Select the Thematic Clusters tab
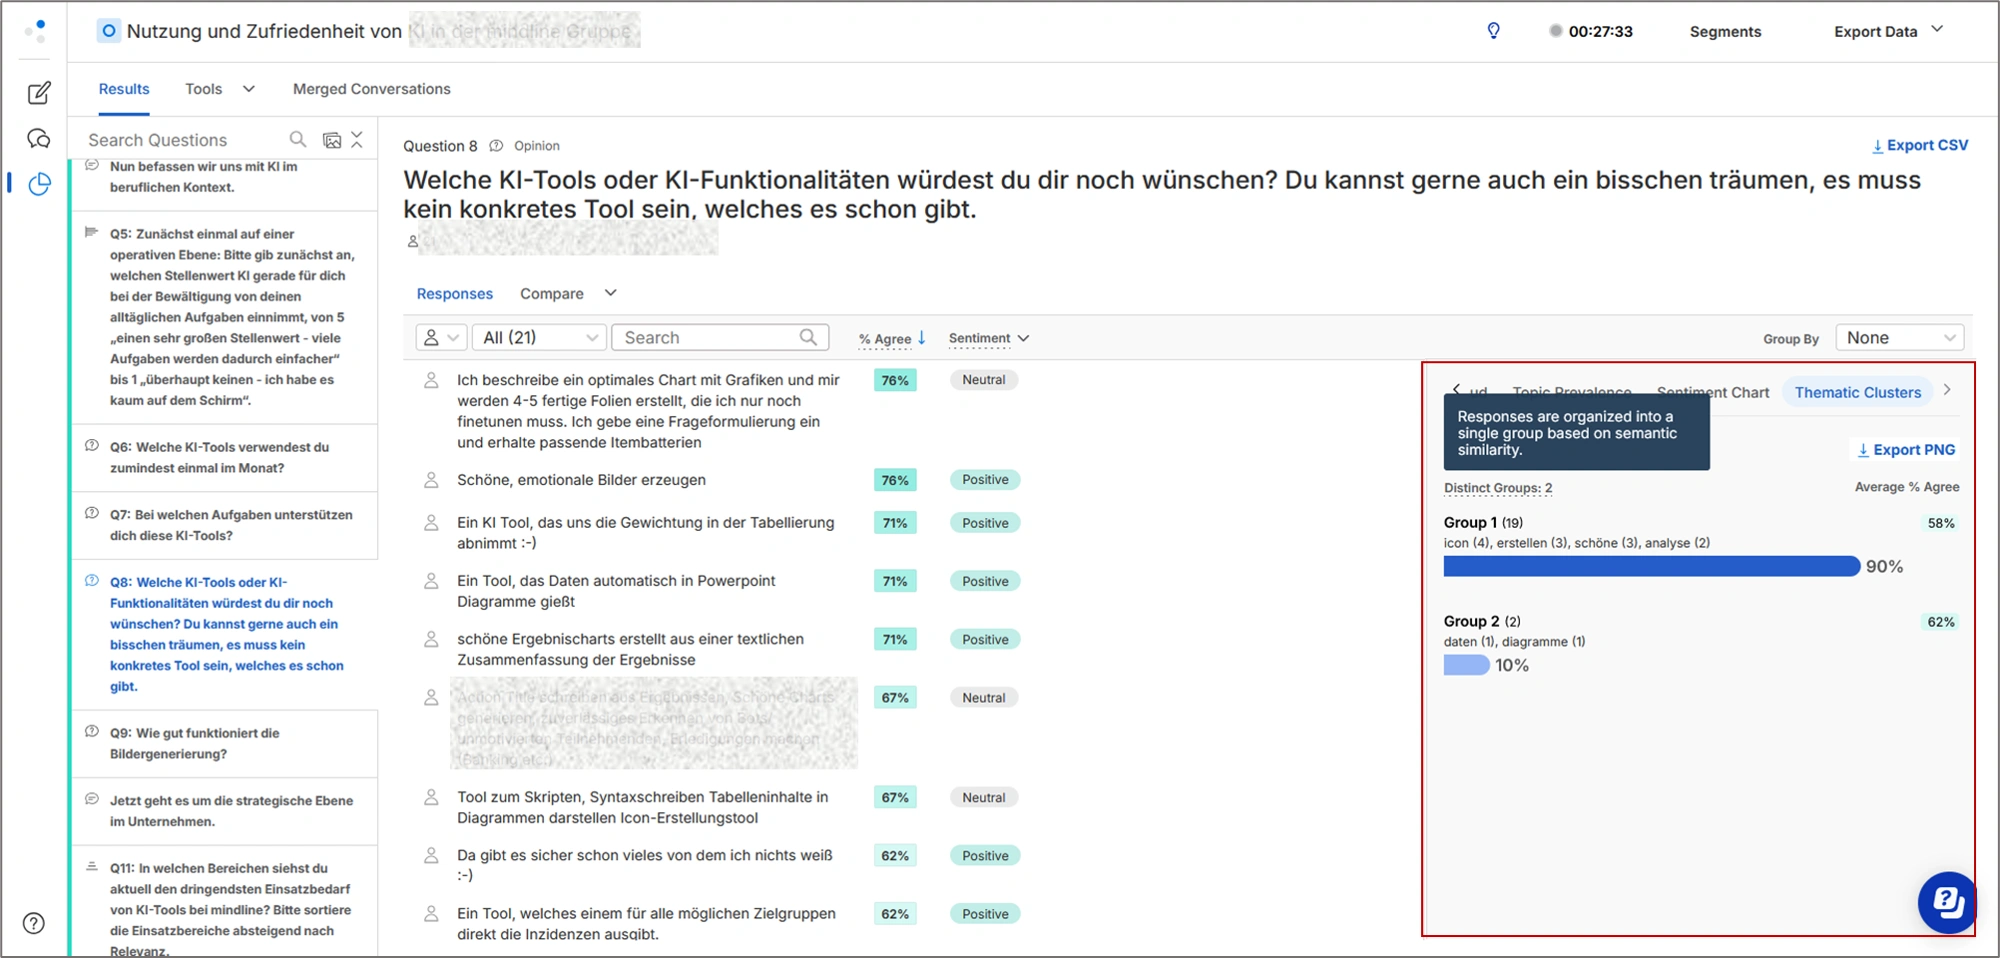The width and height of the screenshot is (2000, 958). [x=1857, y=393]
